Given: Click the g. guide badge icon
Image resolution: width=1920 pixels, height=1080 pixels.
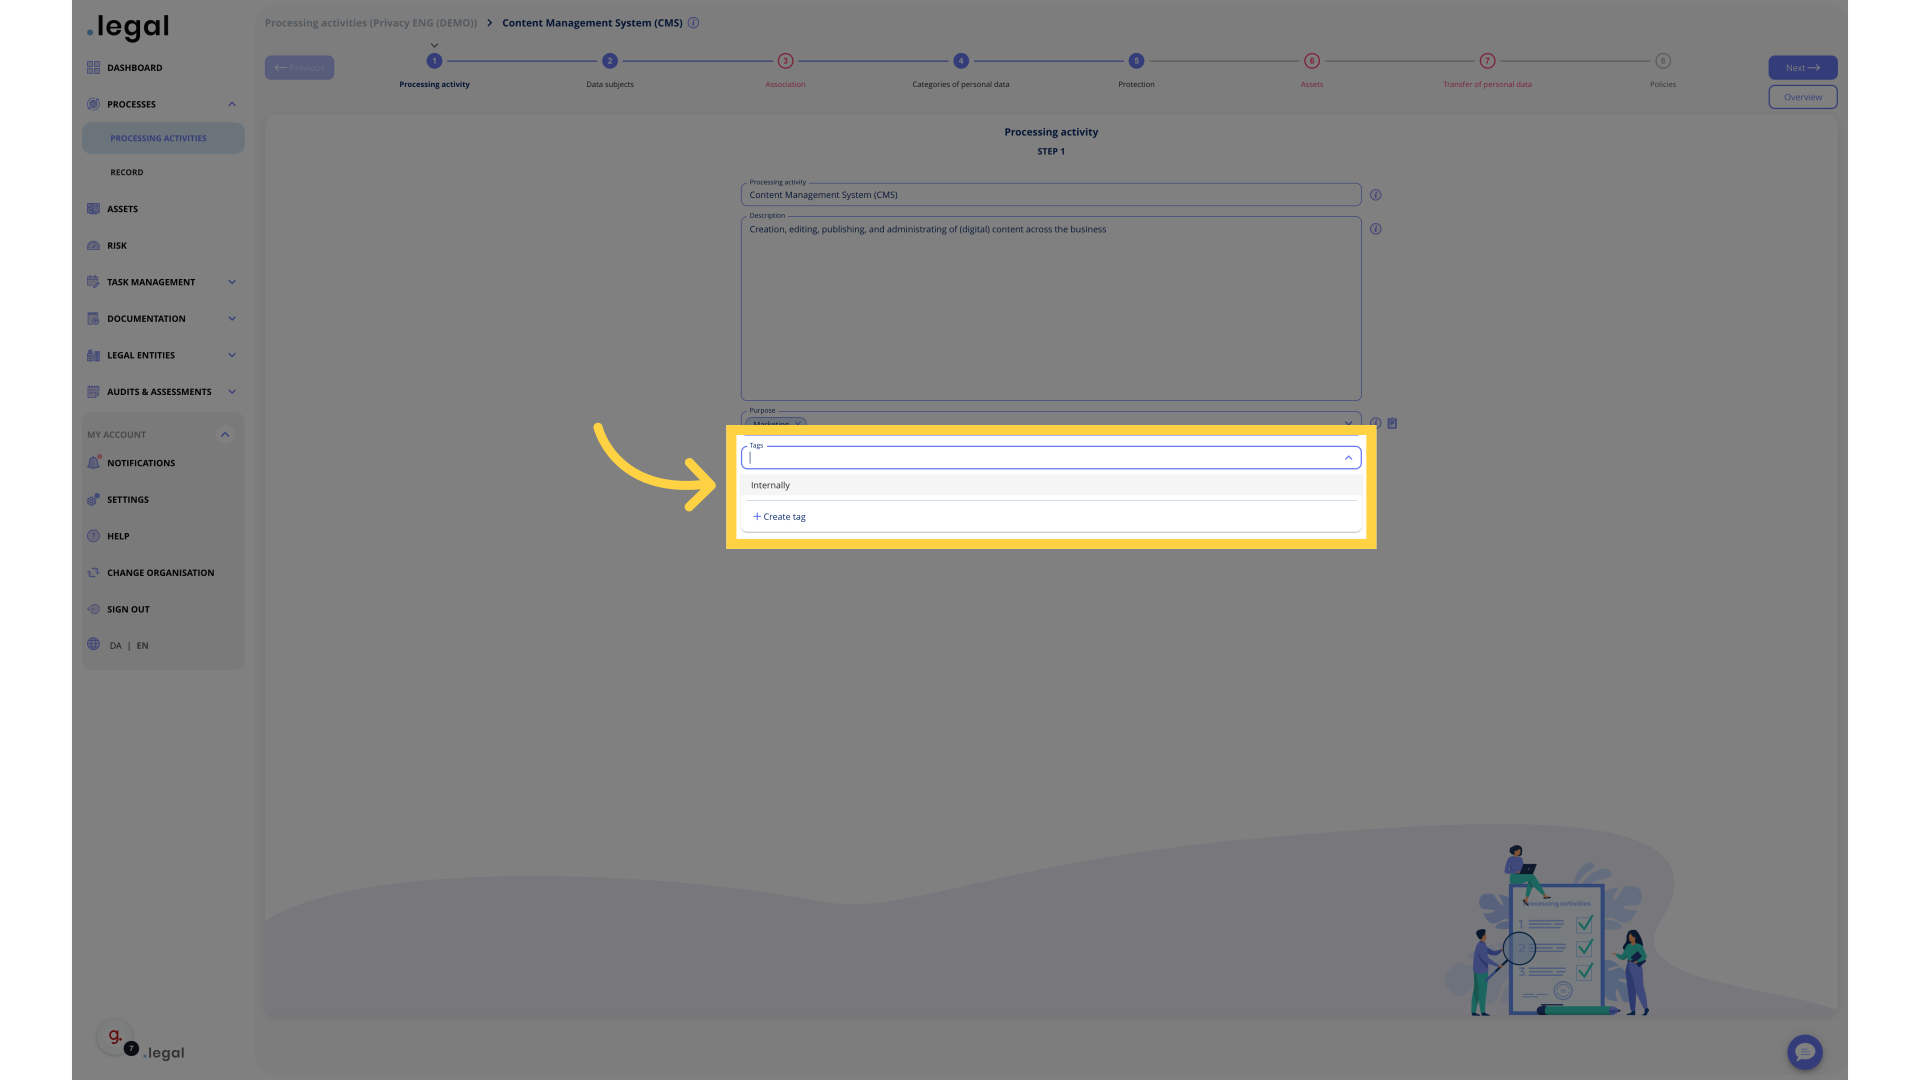Looking at the screenshot, I should click(115, 1037).
